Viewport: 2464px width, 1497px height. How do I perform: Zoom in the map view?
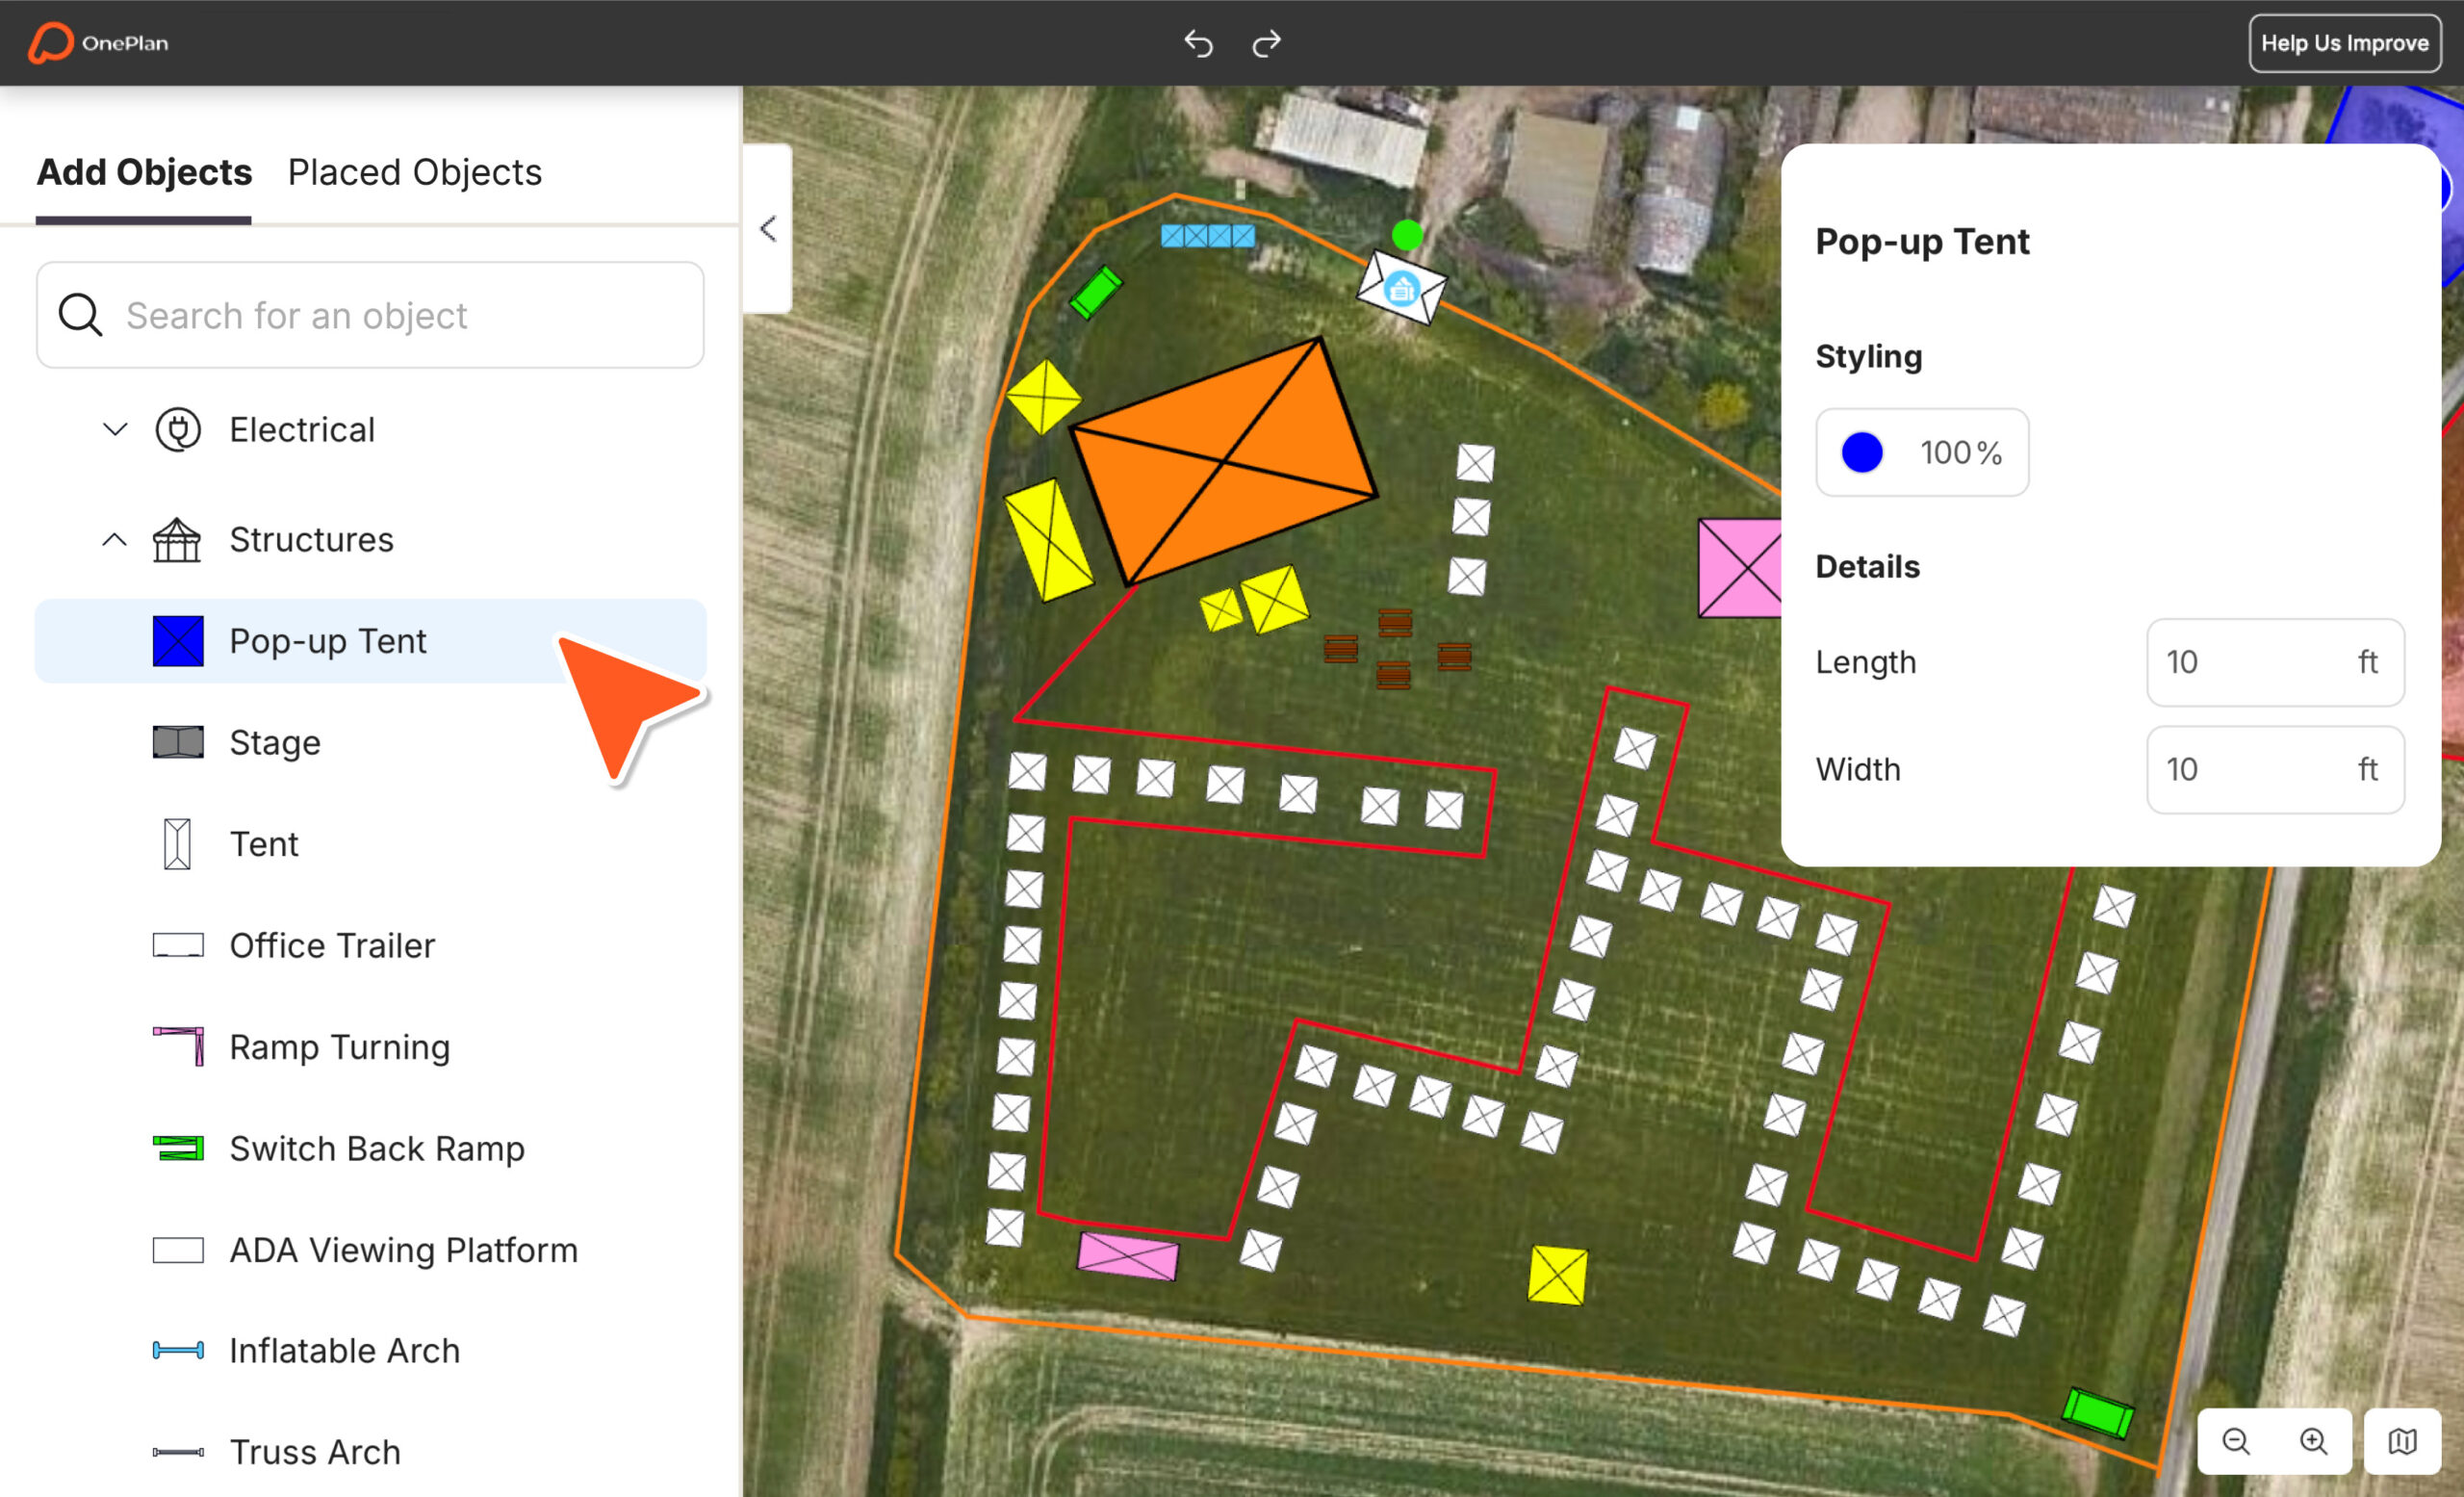pyautogui.click(x=2313, y=1441)
